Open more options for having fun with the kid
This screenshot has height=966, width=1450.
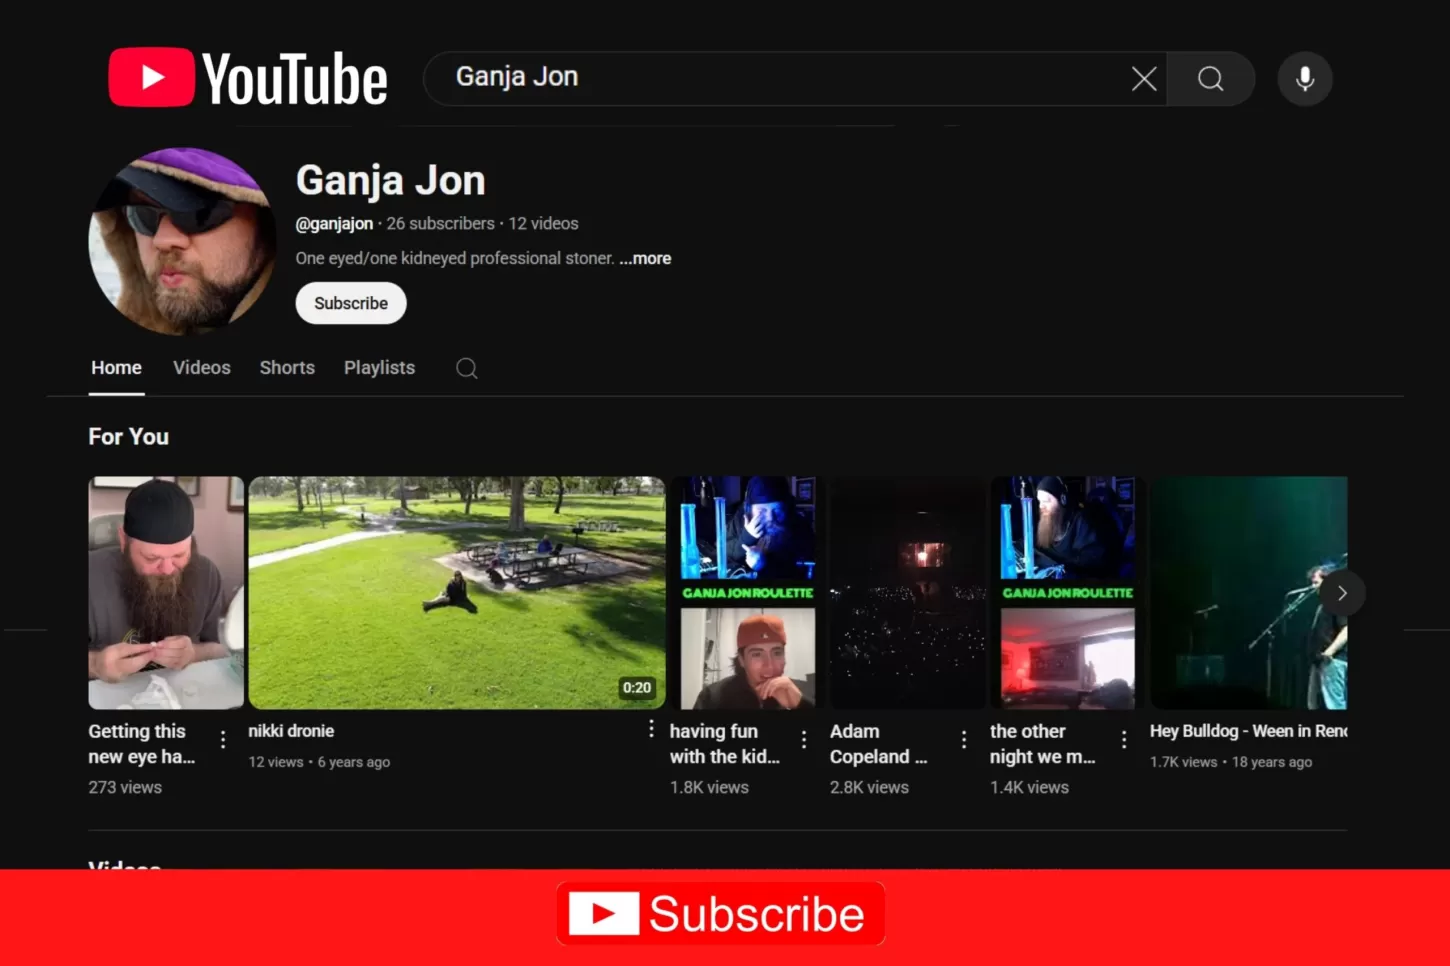(804, 739)
